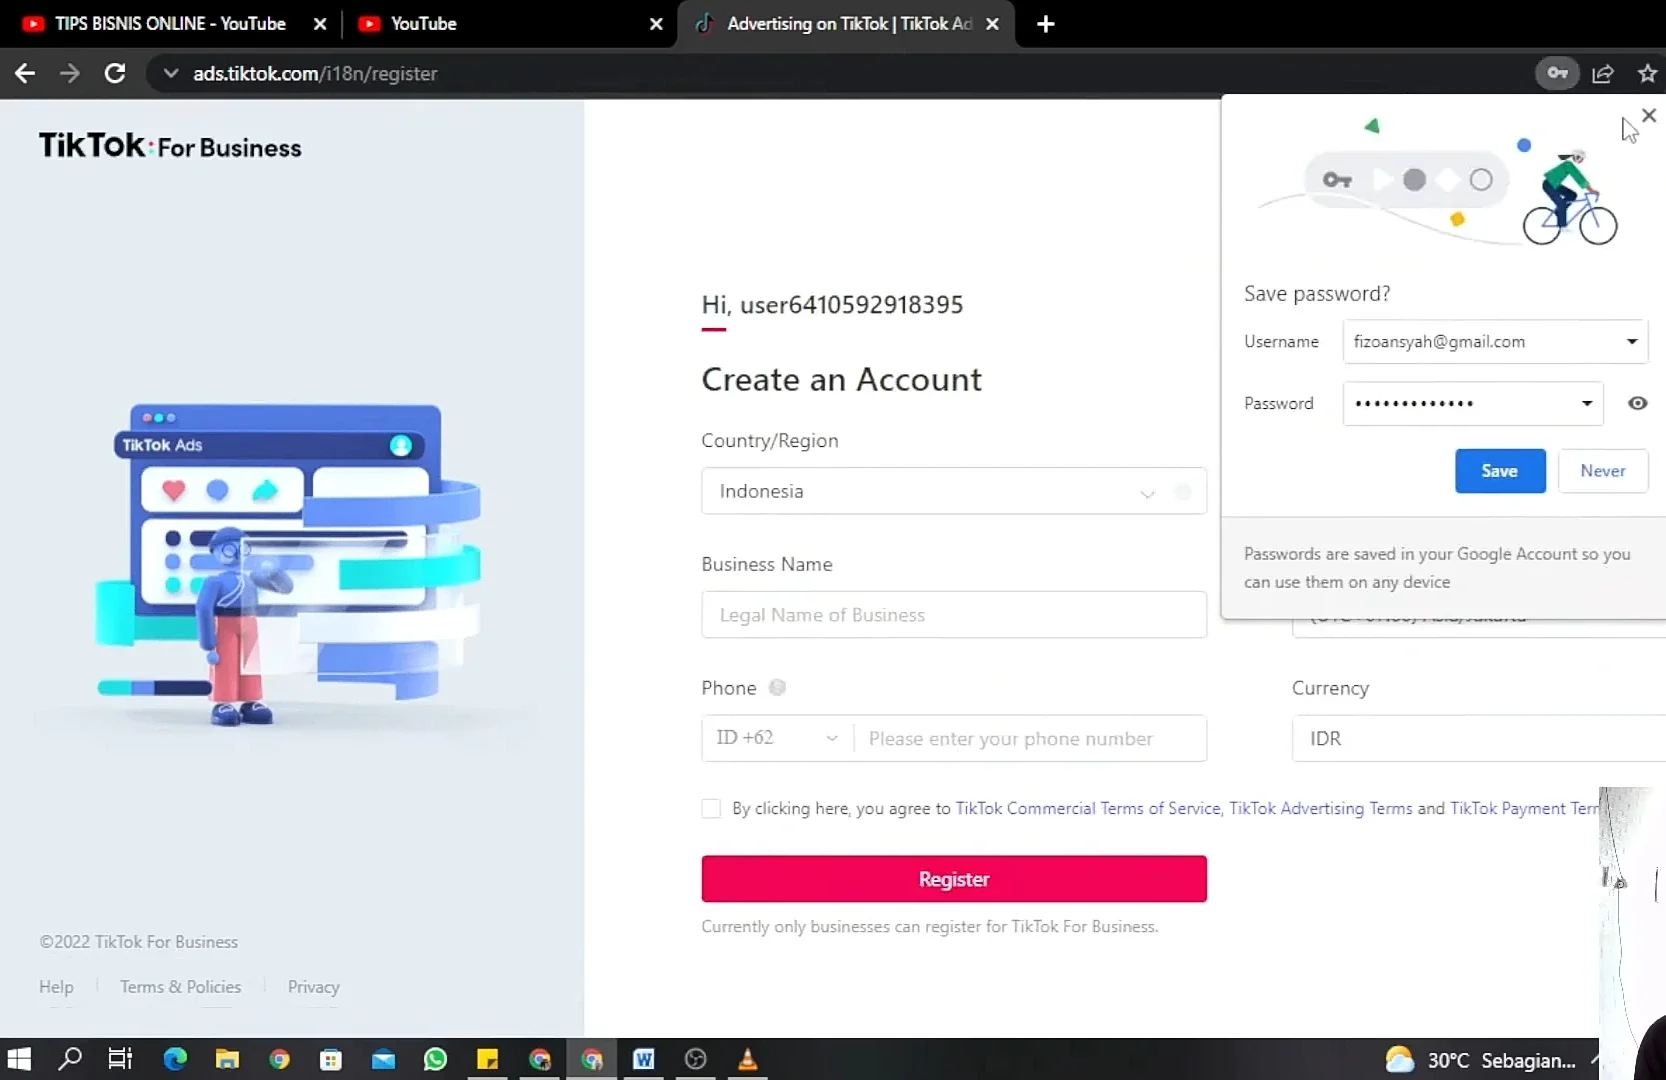This screenshot has height=1080, width=1666.
Task: Show the saved password with eye icon
Action: click(x=1637, y=403)
